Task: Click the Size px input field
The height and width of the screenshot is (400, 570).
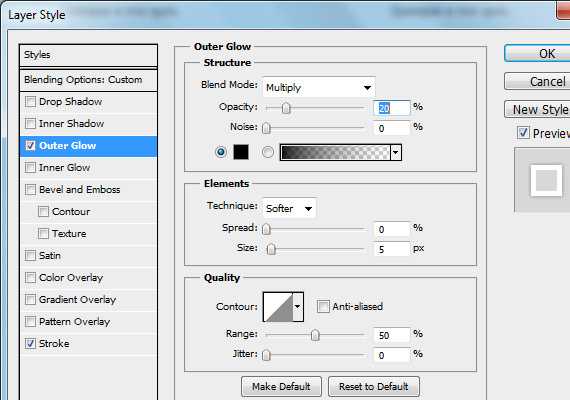Action: click(x=392, y=249)
